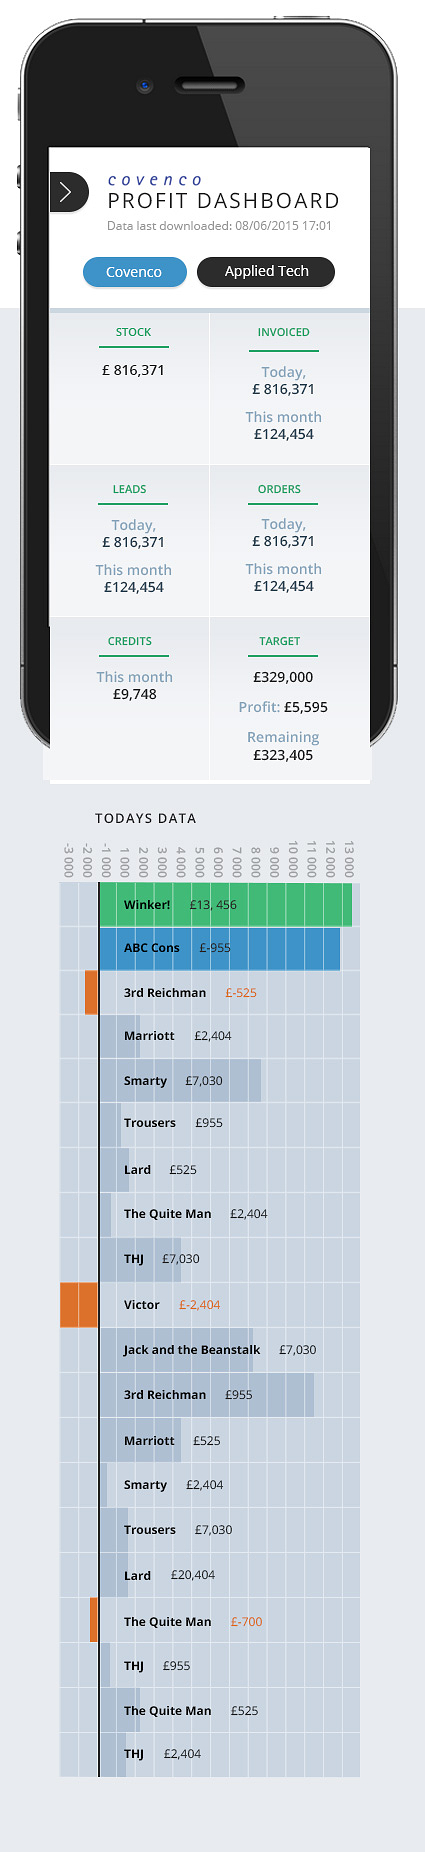
Task: Click the Profit £5,595 value
Action: click(306, 707)
